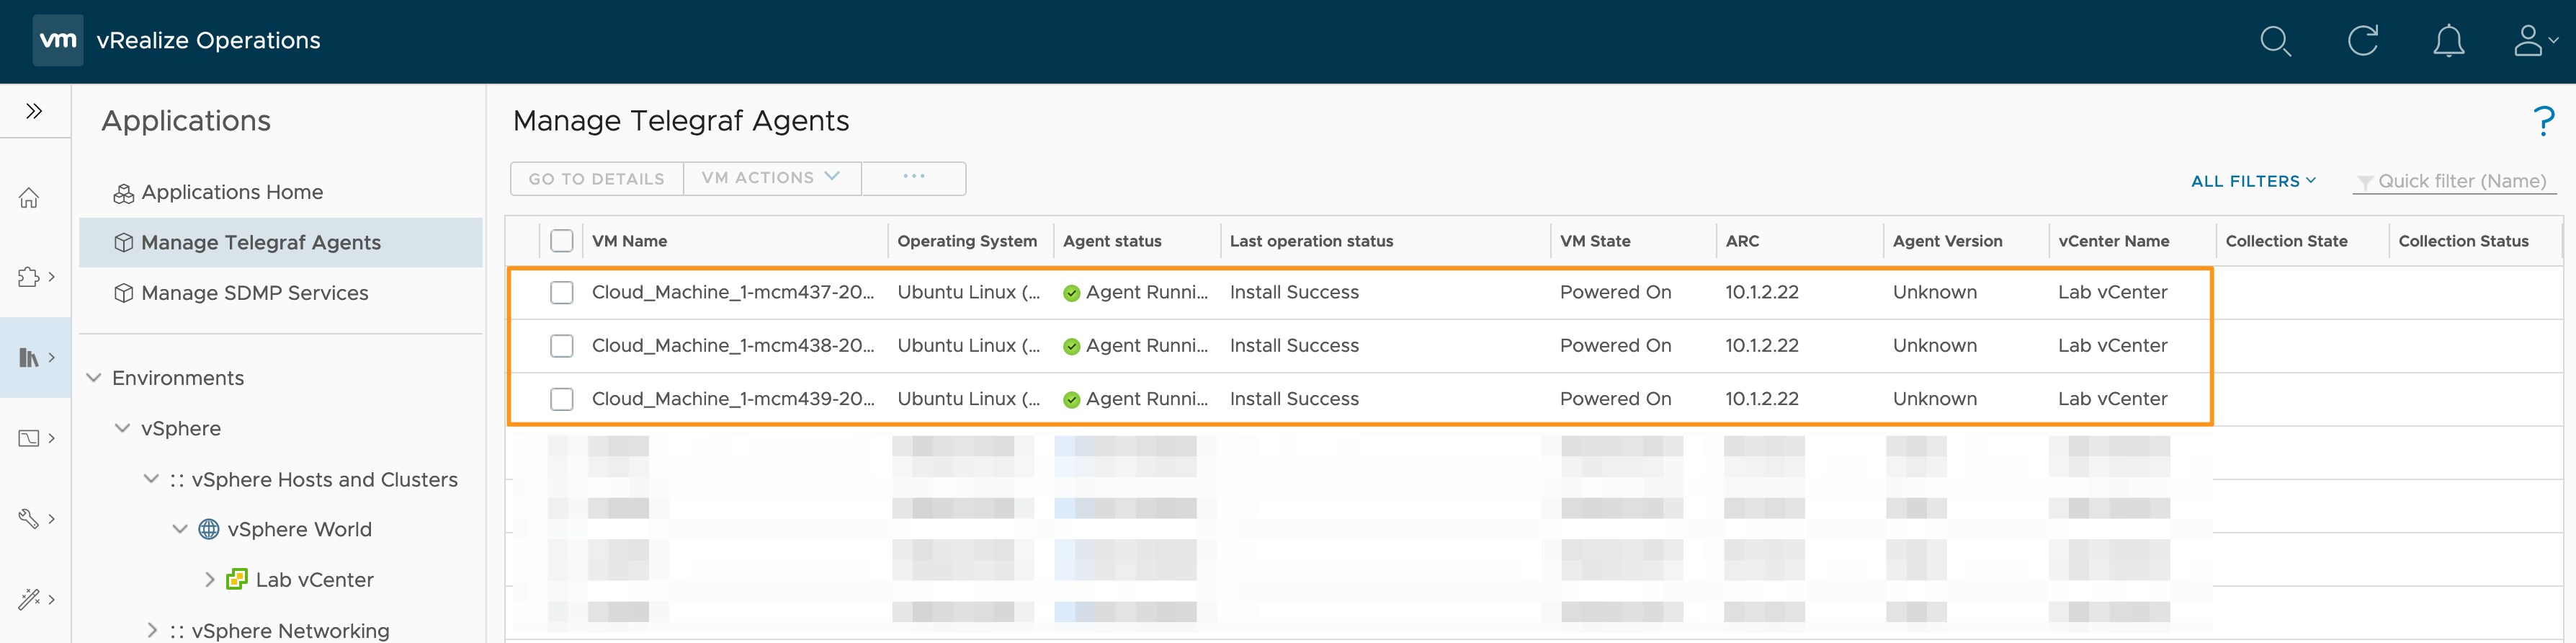The height and width of the screenshot is (643, 2576).
Task: Toggle the select-all checkbox in table header
Action: (562, 241)
